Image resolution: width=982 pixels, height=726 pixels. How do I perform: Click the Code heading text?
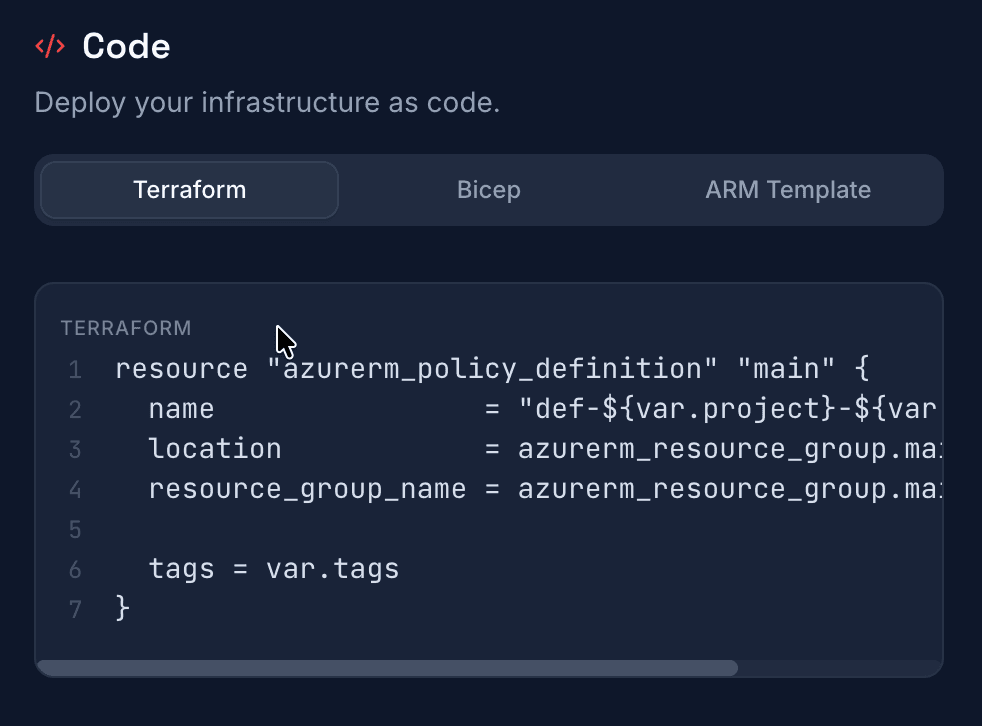pos(126,45)
